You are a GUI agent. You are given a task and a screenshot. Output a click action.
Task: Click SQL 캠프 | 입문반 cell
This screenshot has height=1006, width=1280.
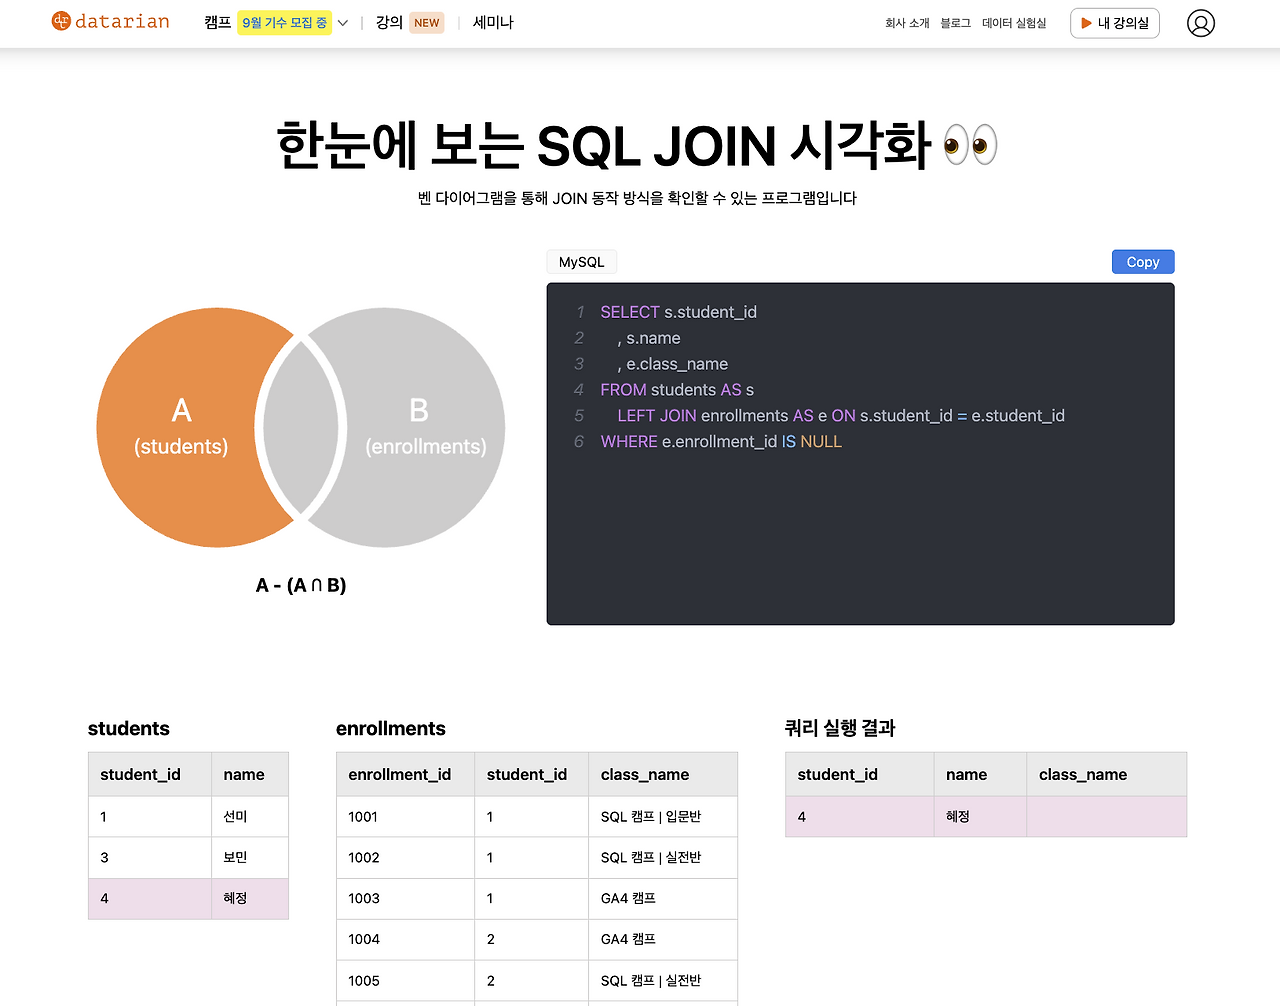[x=663, y=817]
